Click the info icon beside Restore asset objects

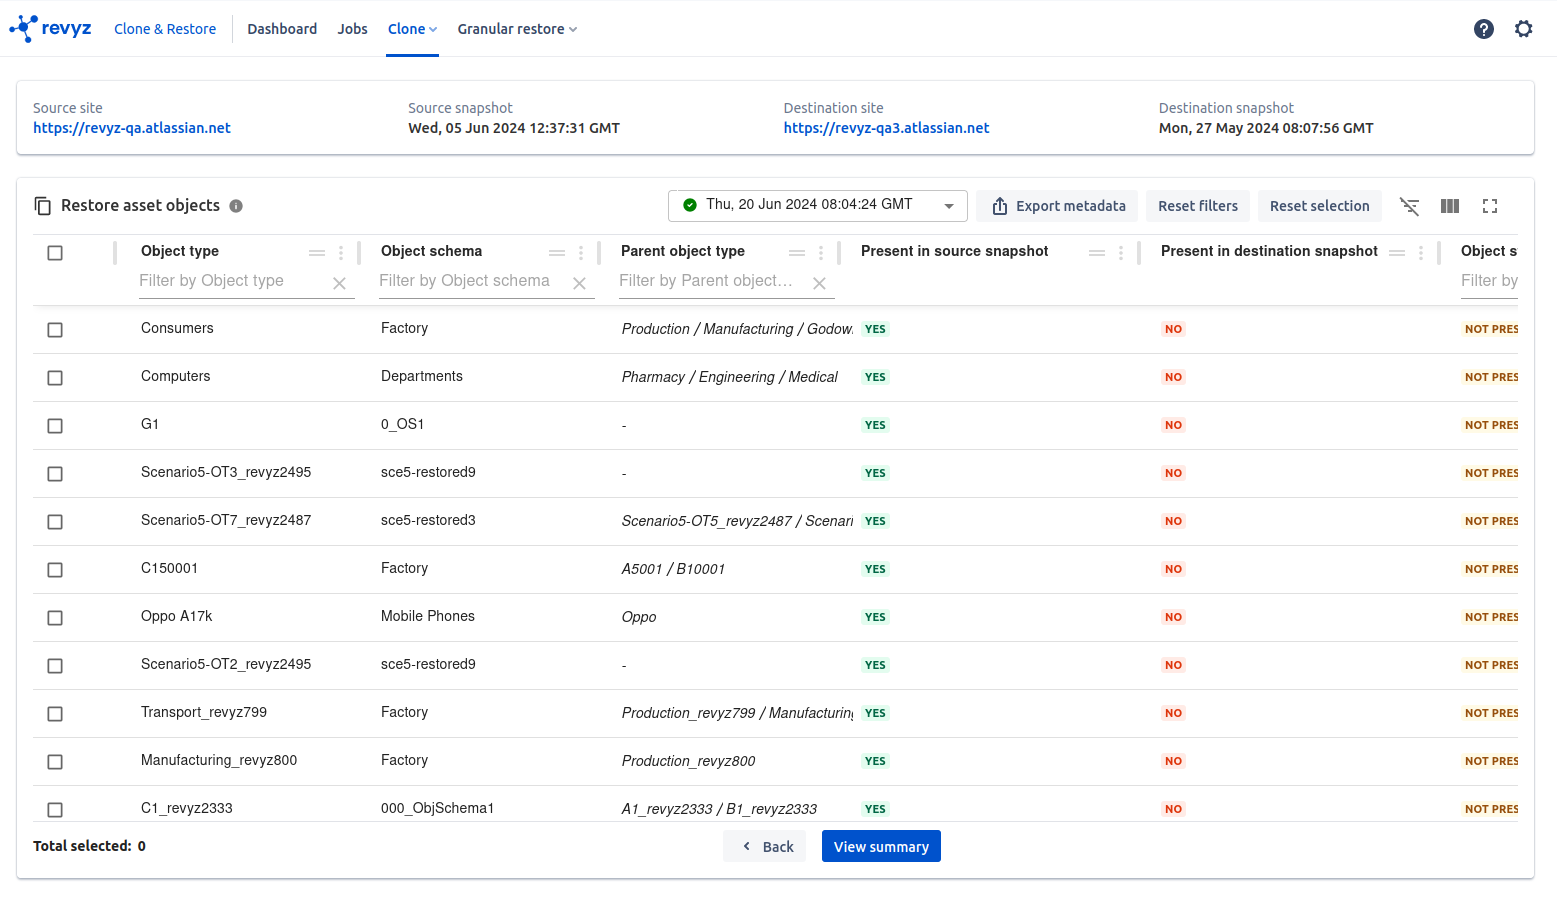(236, 206)
